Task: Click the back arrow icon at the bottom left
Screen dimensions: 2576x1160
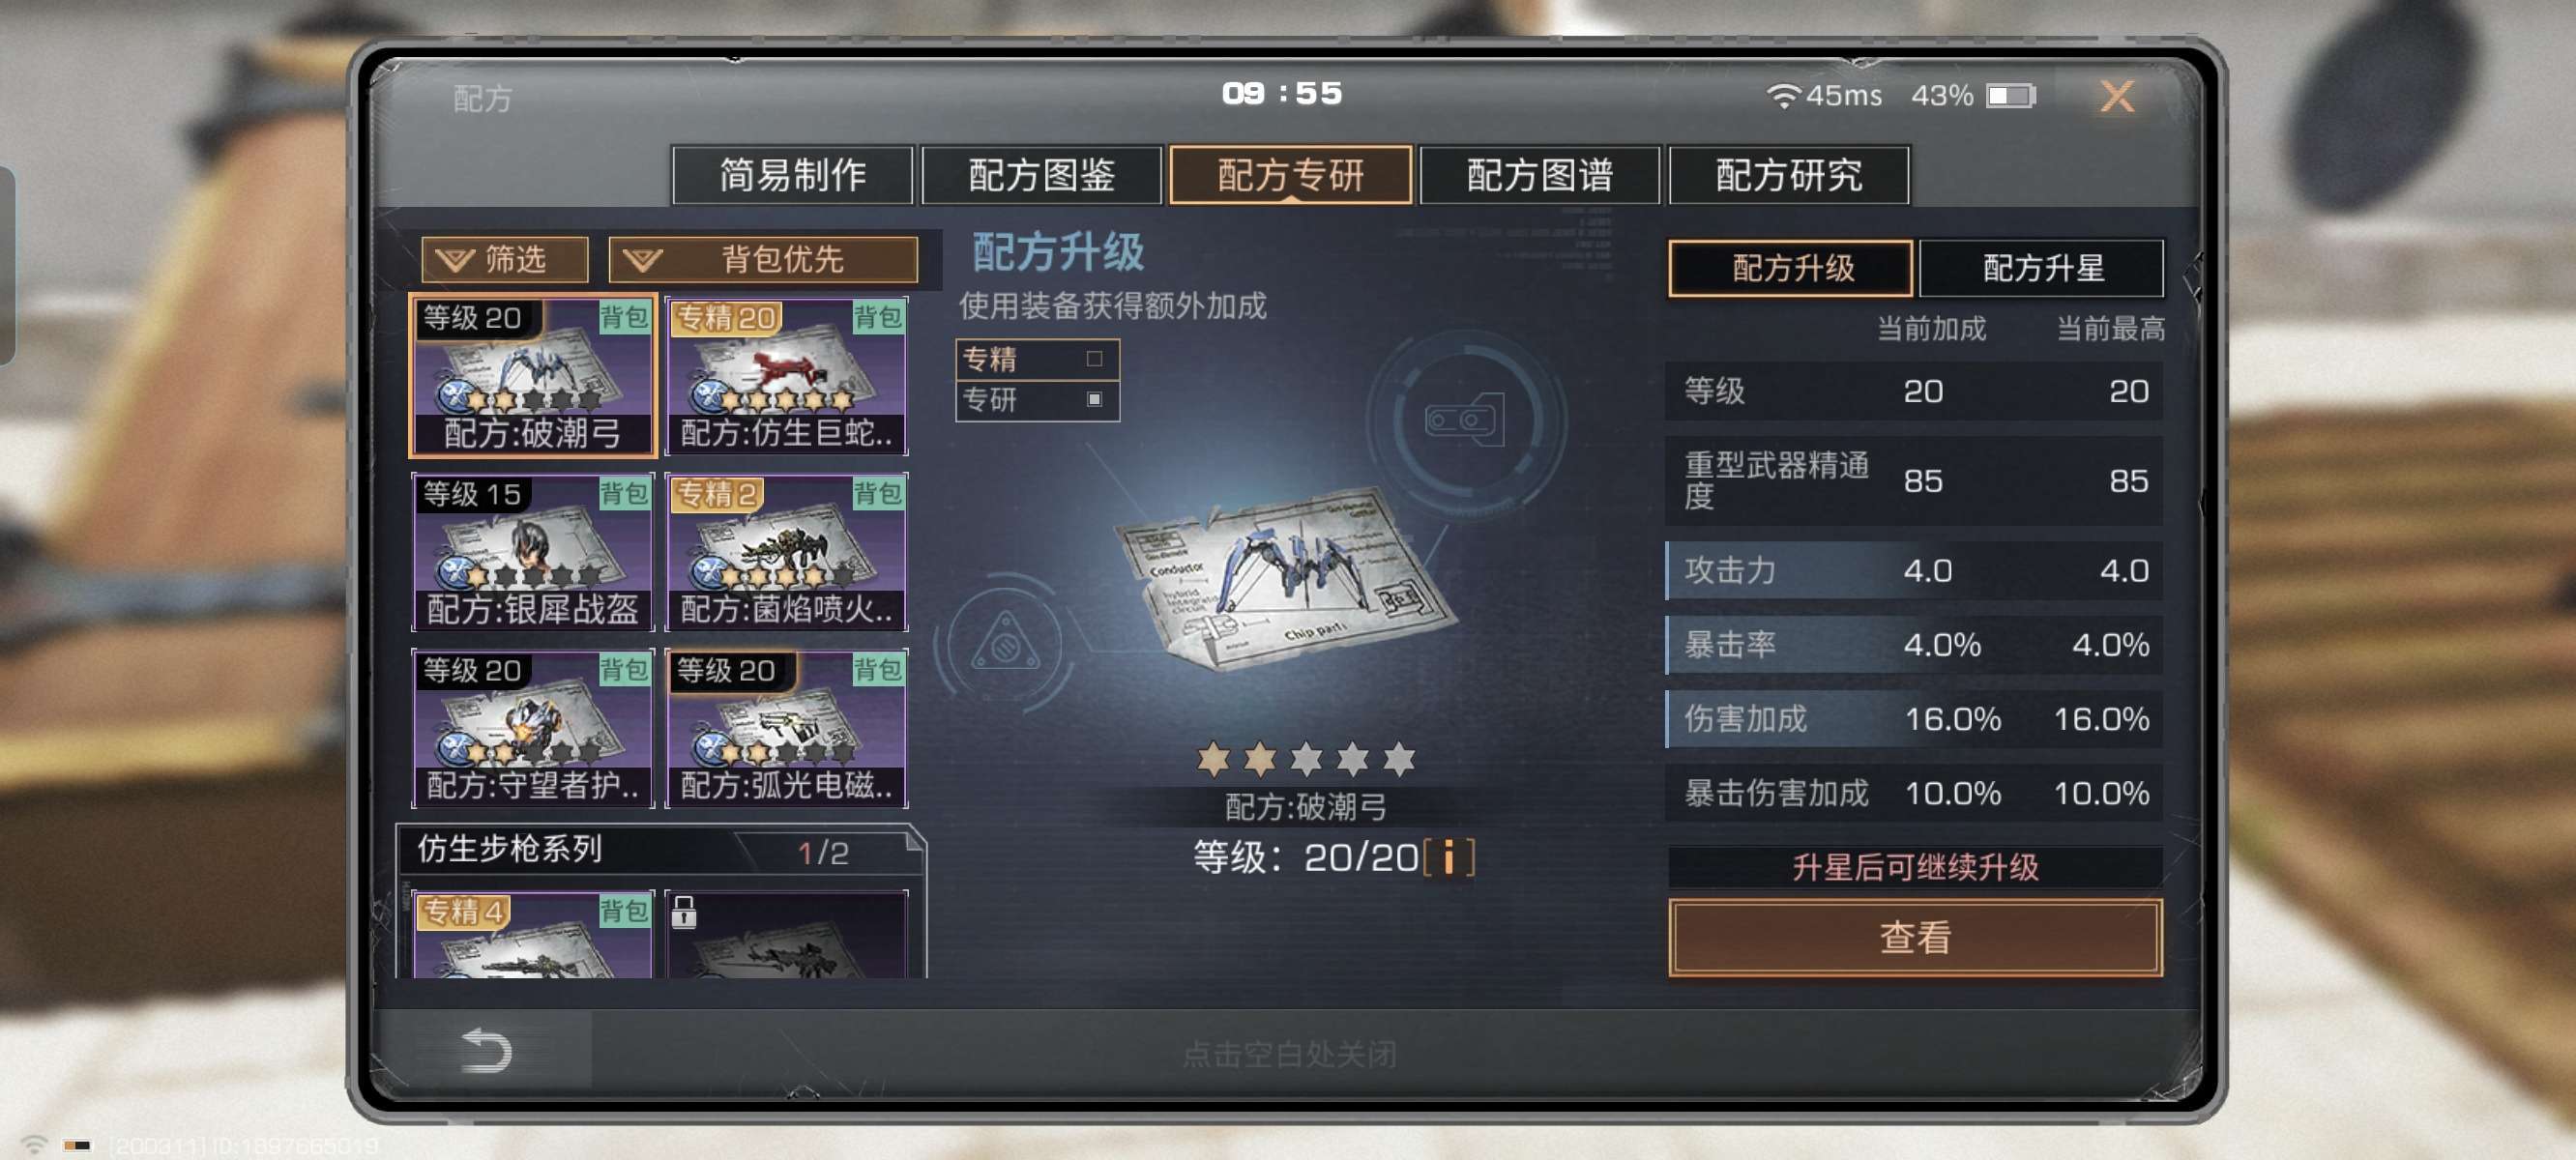Action: coord(486,1050)
